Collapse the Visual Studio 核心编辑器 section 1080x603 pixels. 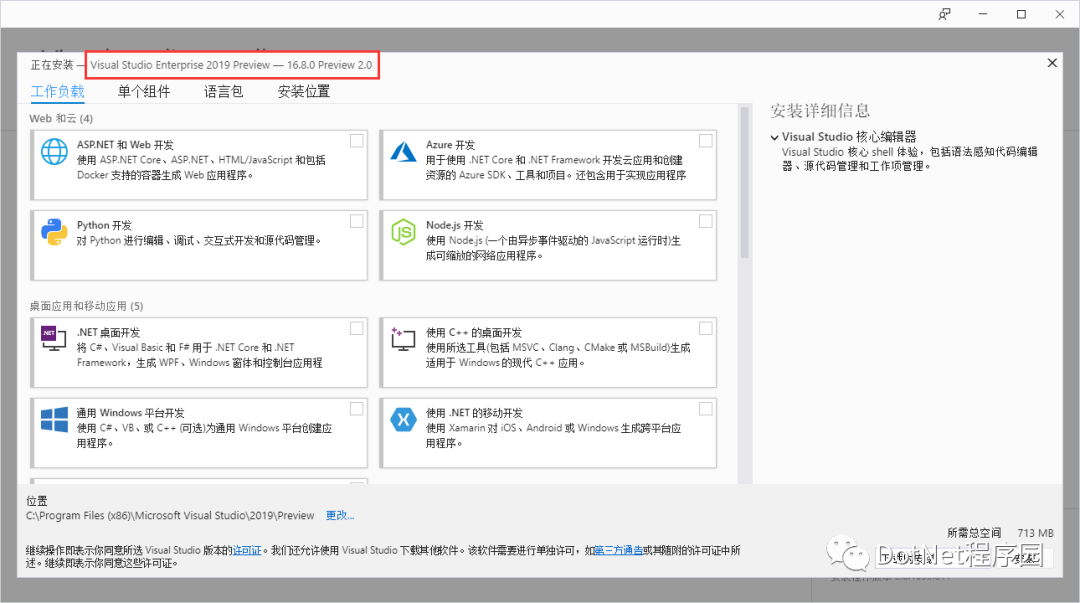coord(775,137)
